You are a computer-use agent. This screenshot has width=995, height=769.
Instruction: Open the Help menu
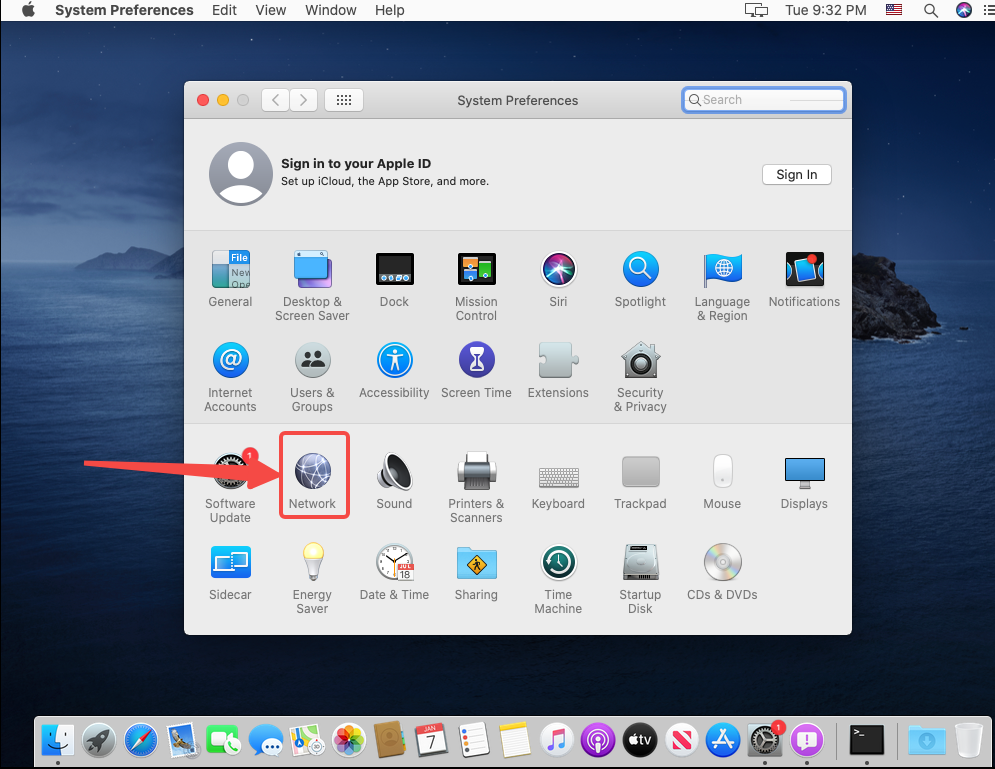click(x=390, y=10)
